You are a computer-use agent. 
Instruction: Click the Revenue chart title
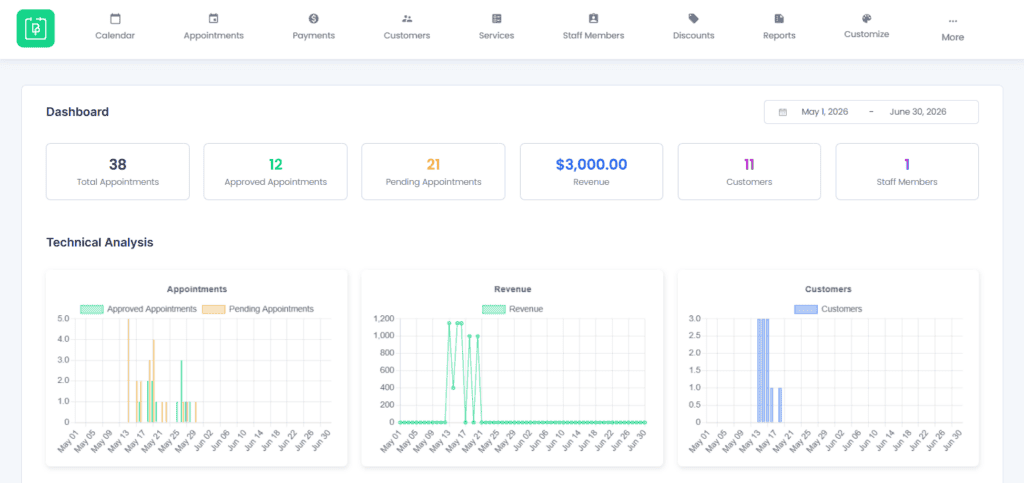coord(513,288)
